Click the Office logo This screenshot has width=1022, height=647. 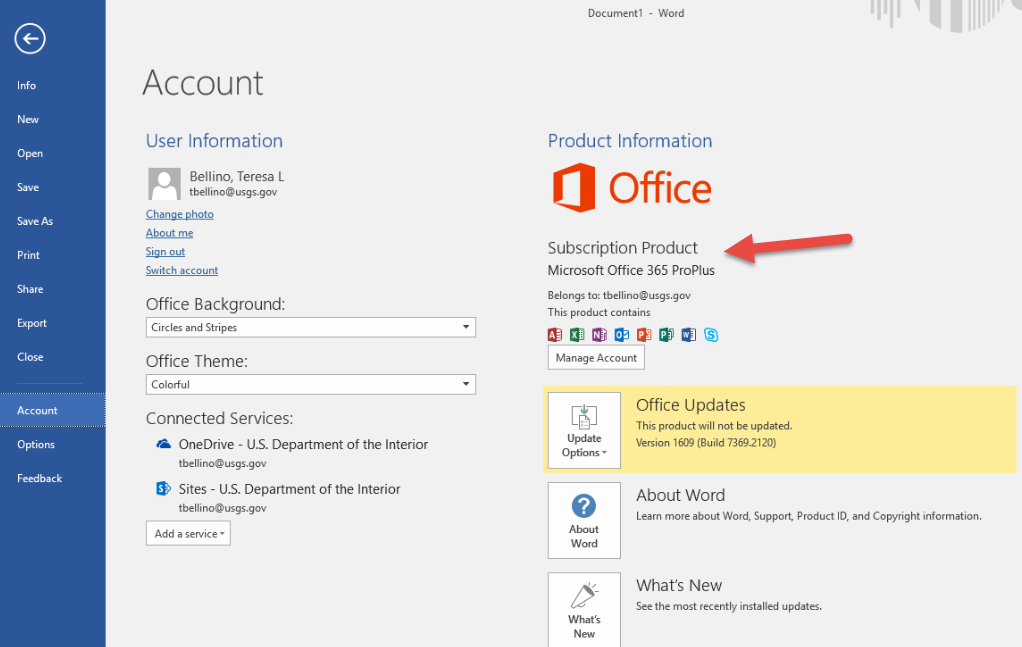[x=632, y=188]
